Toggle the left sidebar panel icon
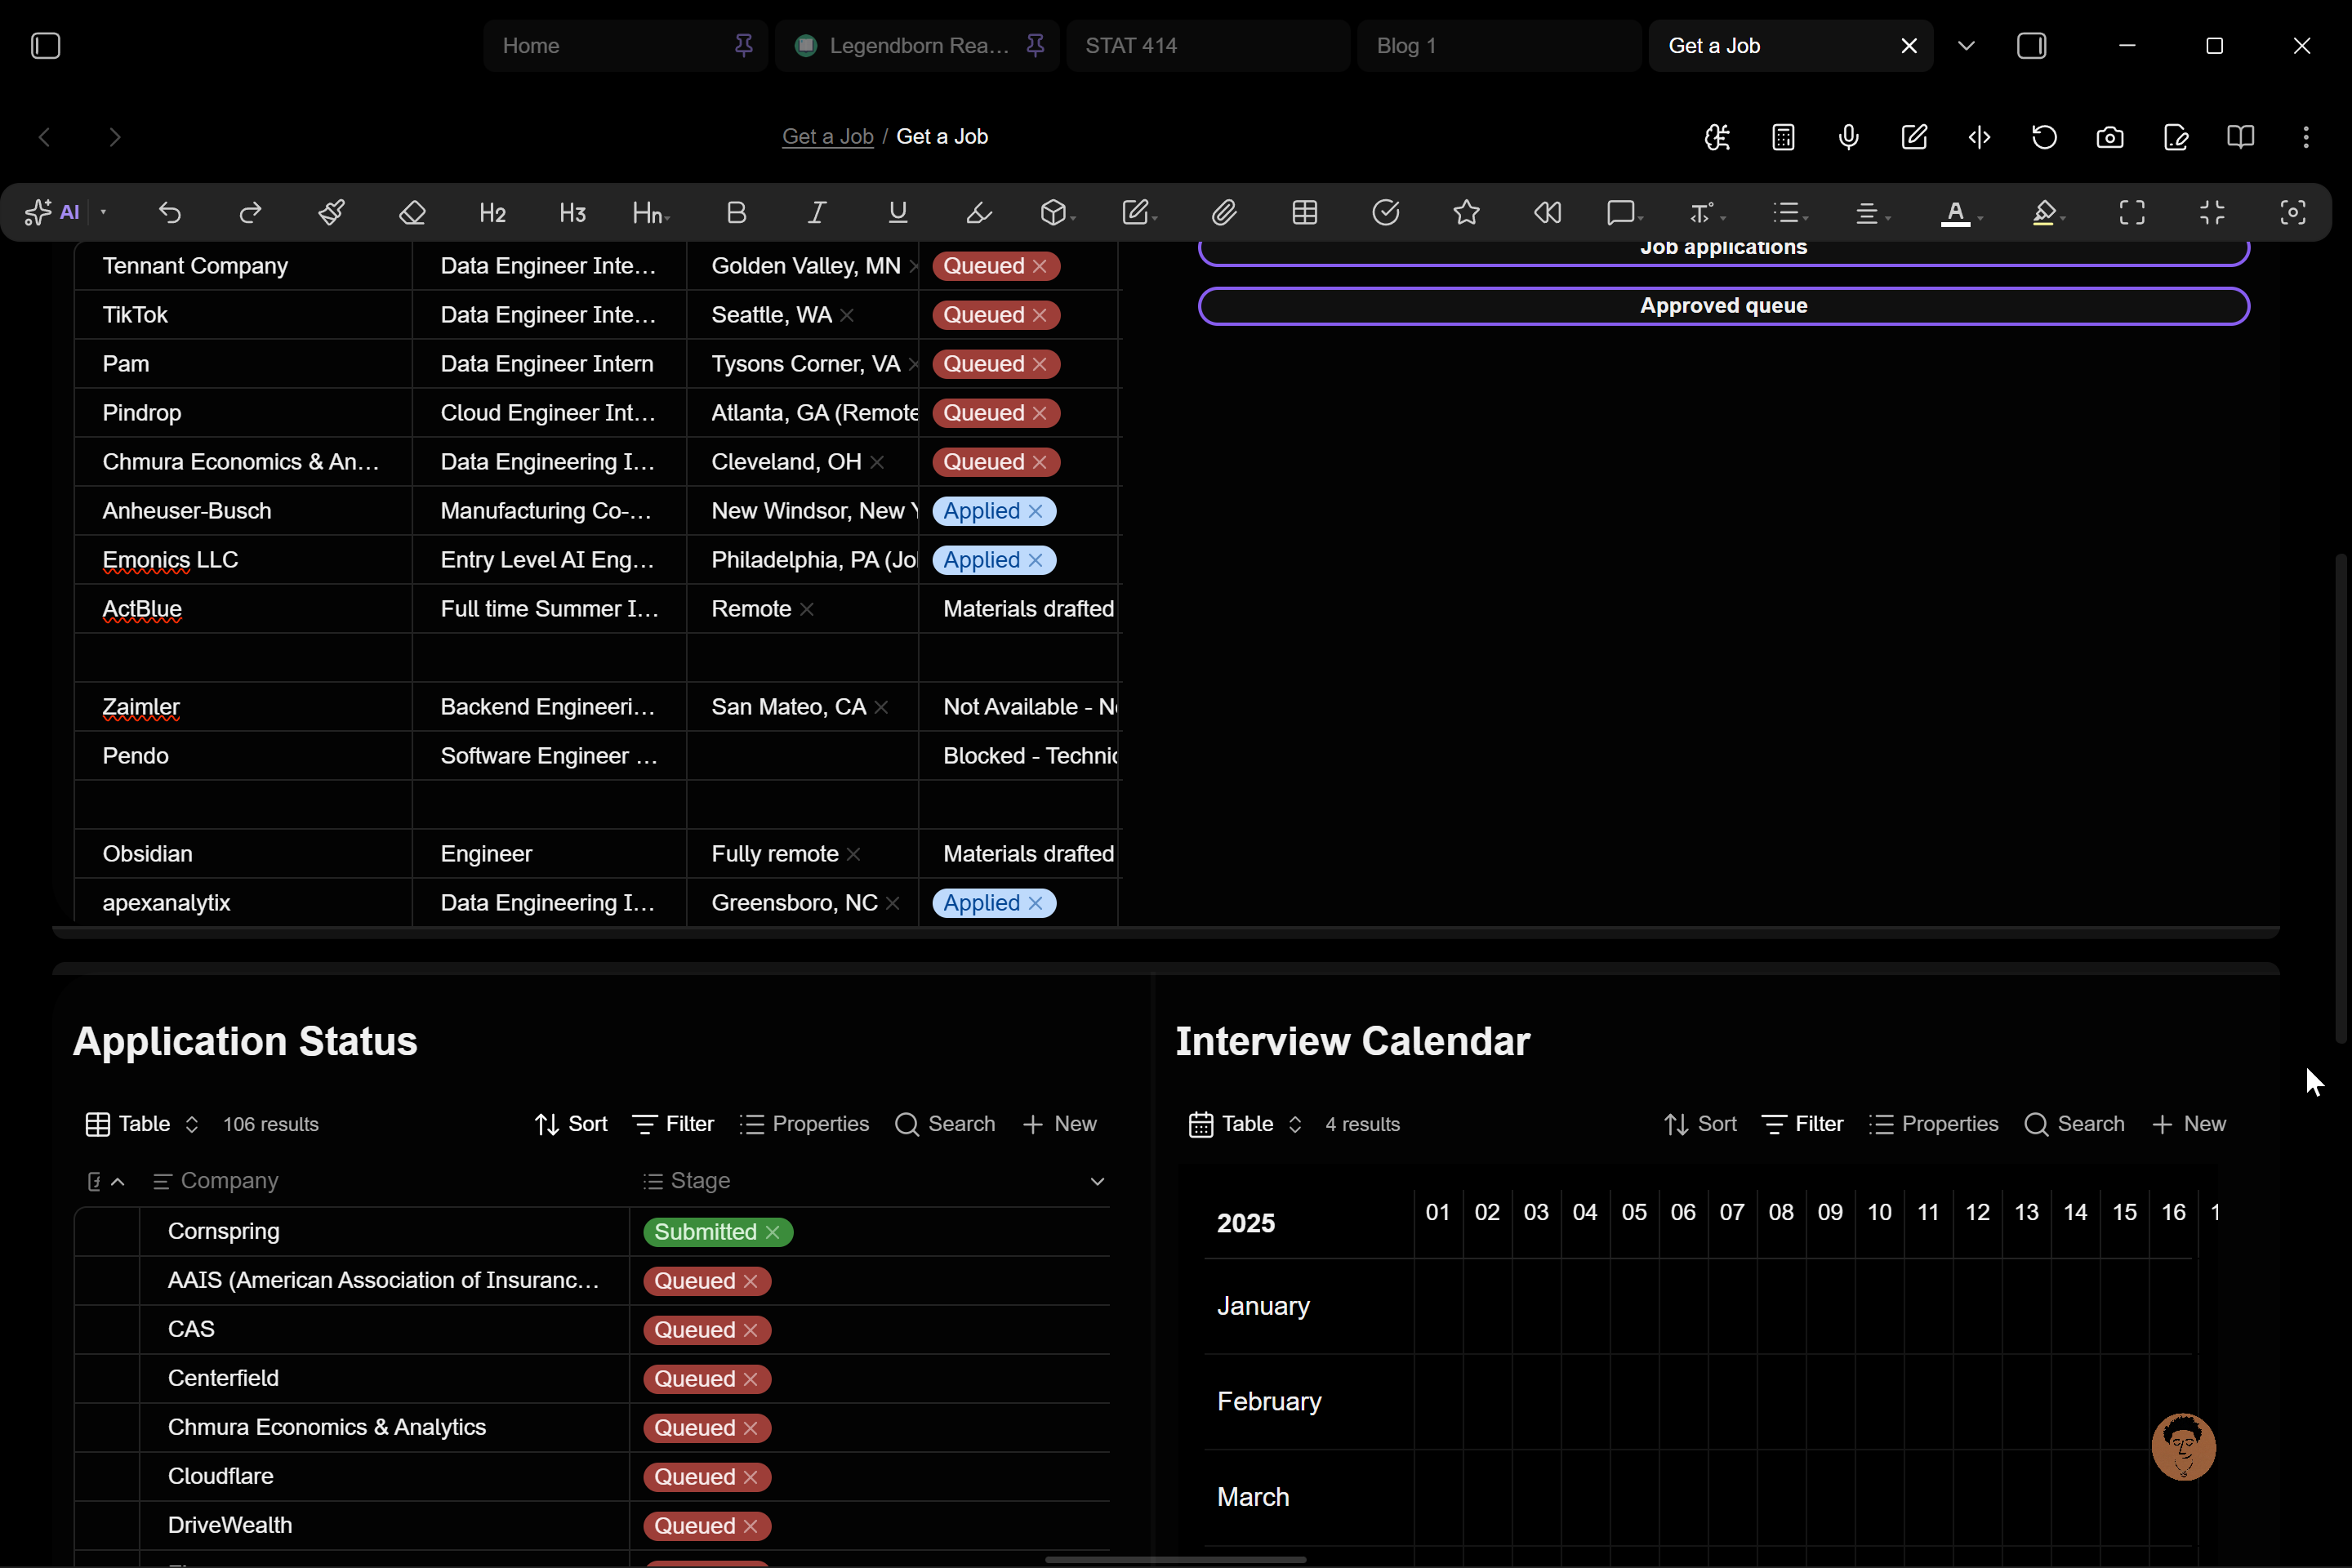The width and height of the screenshot is (2352, 1568). click(x=46, y=46)
